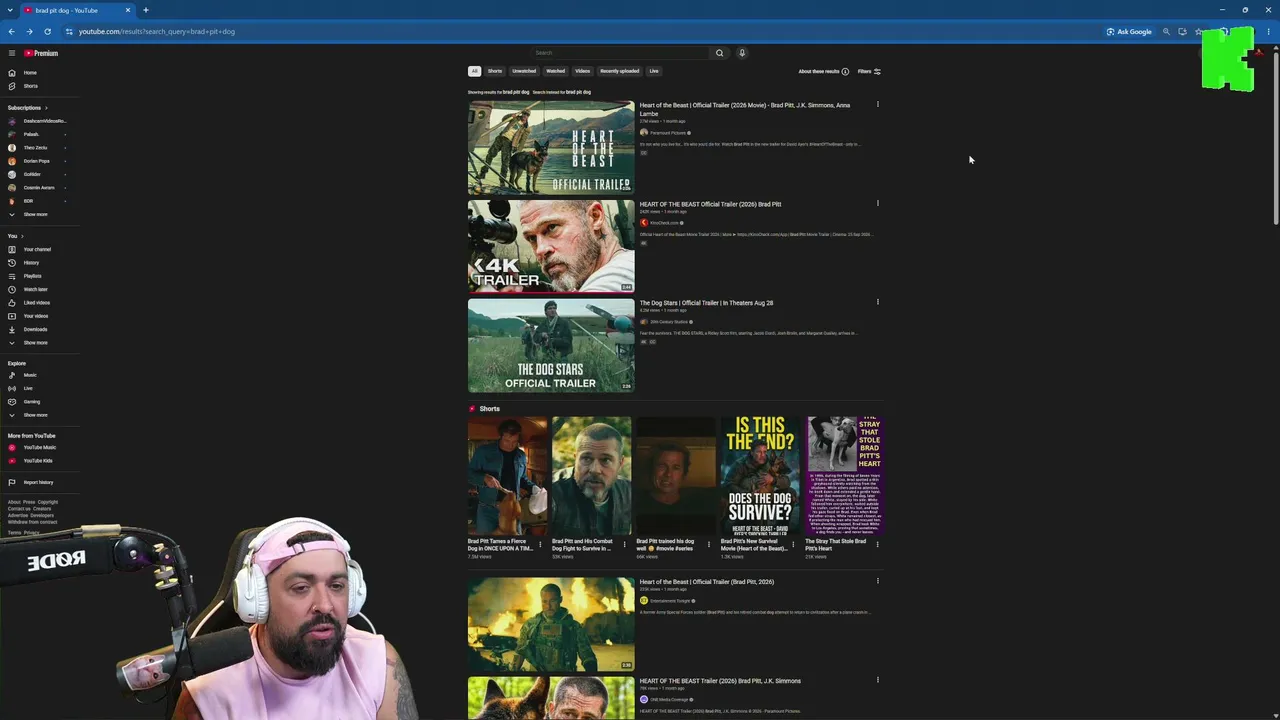Viewport: 1280px width, 720px height.
Task: Open 'Brad Pitt and His Combat Dog' short
Action: click(x=592, y=476)
